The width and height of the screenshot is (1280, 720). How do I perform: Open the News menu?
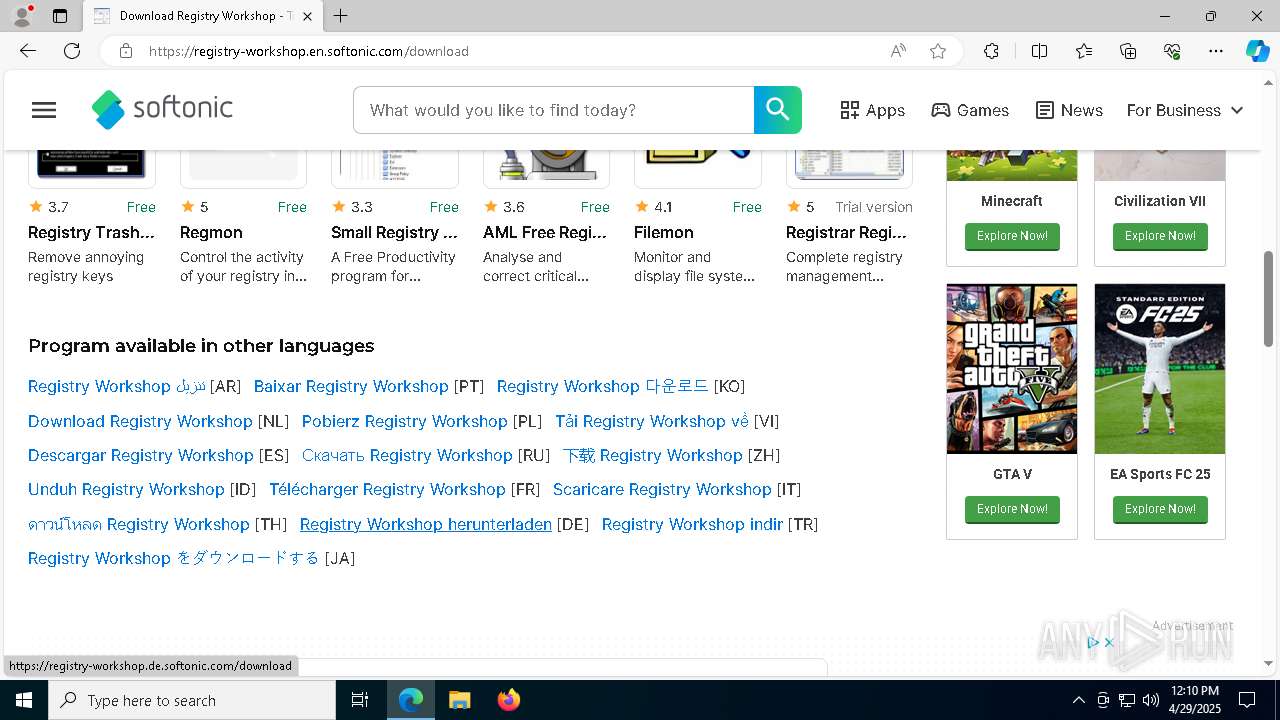1069,110
